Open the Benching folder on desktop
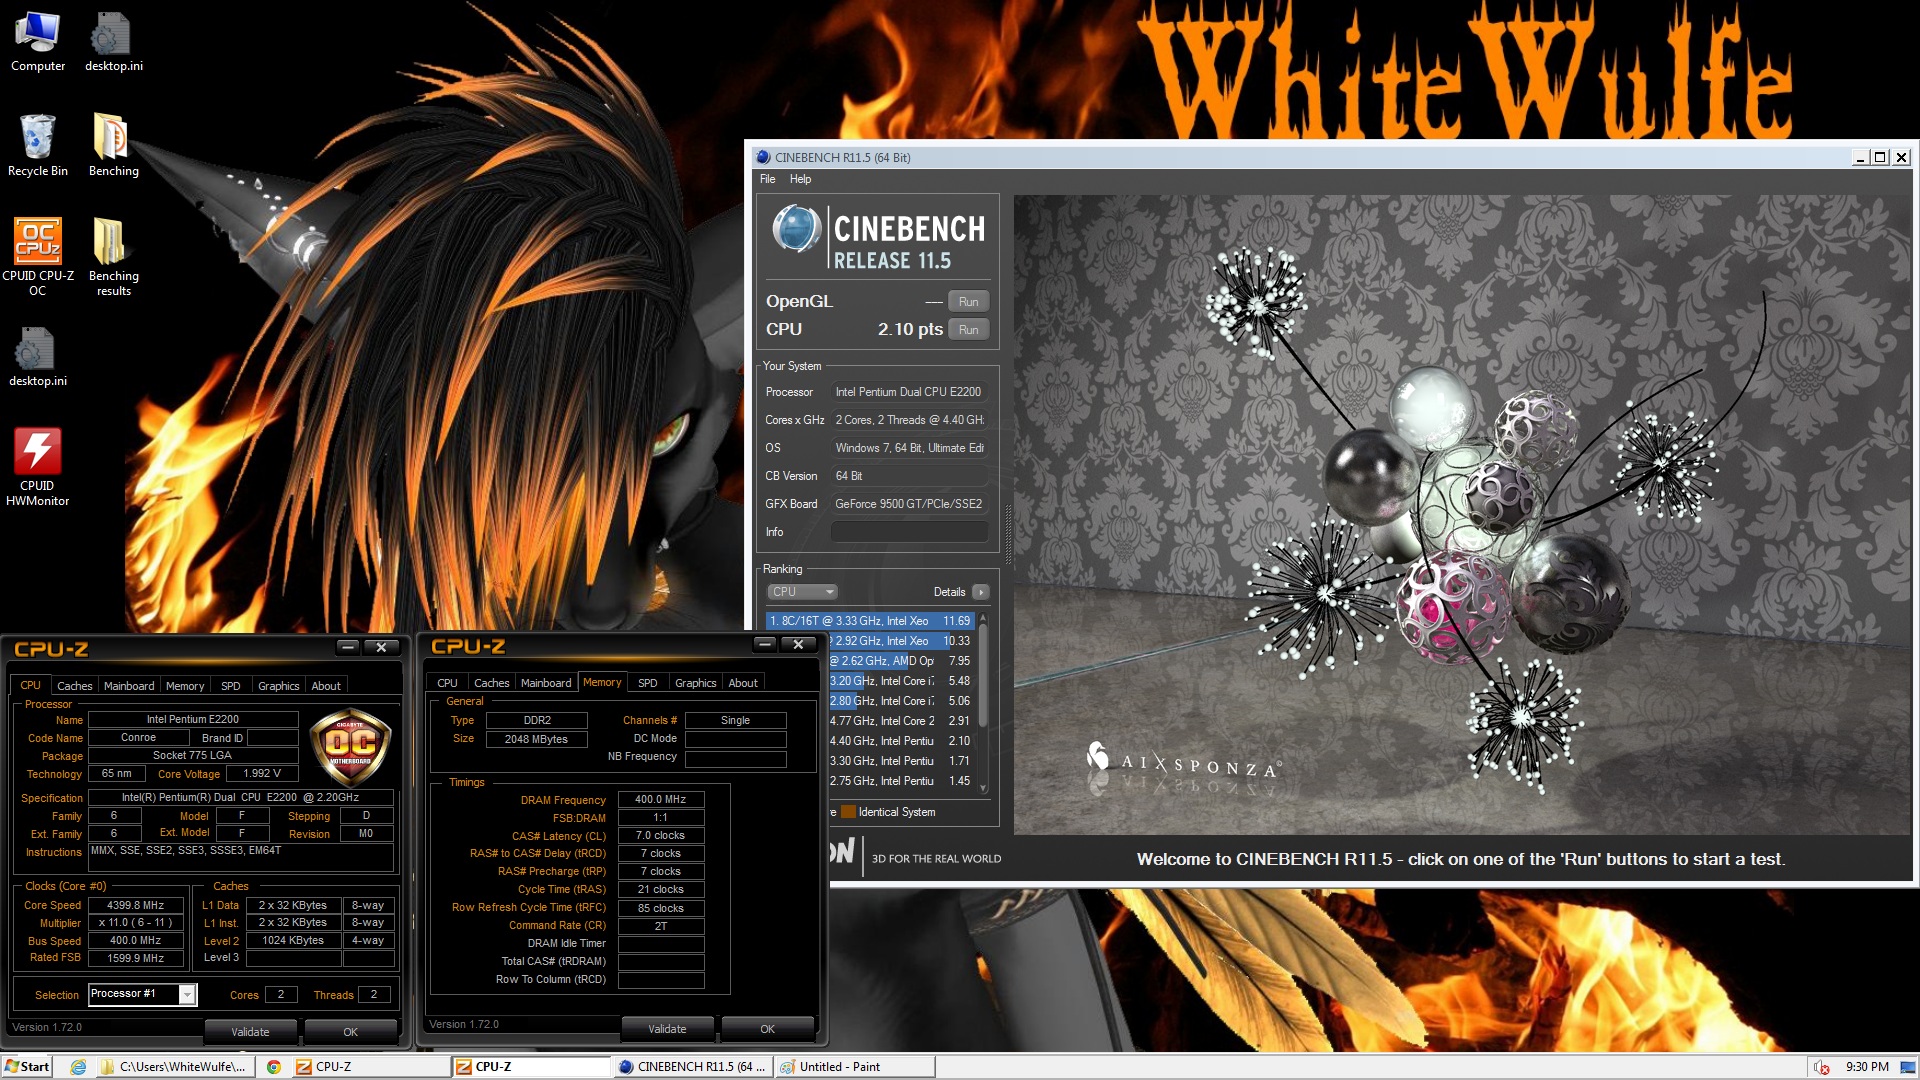The image size is (1920, 1080). point(113,146)
